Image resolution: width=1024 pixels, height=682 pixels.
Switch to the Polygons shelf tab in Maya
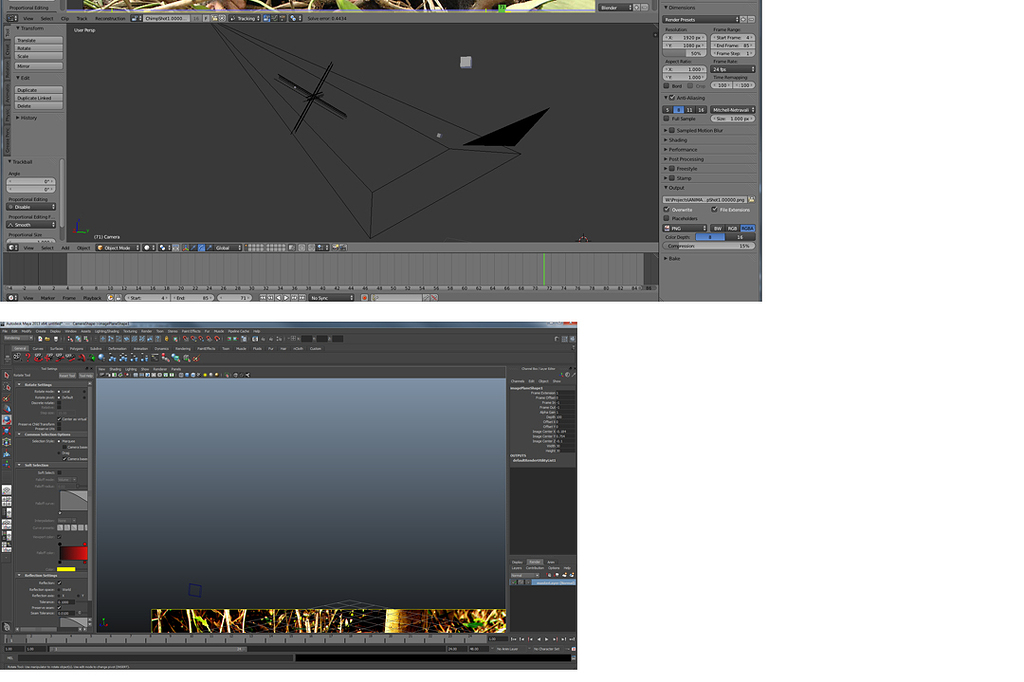pos(76,349)
